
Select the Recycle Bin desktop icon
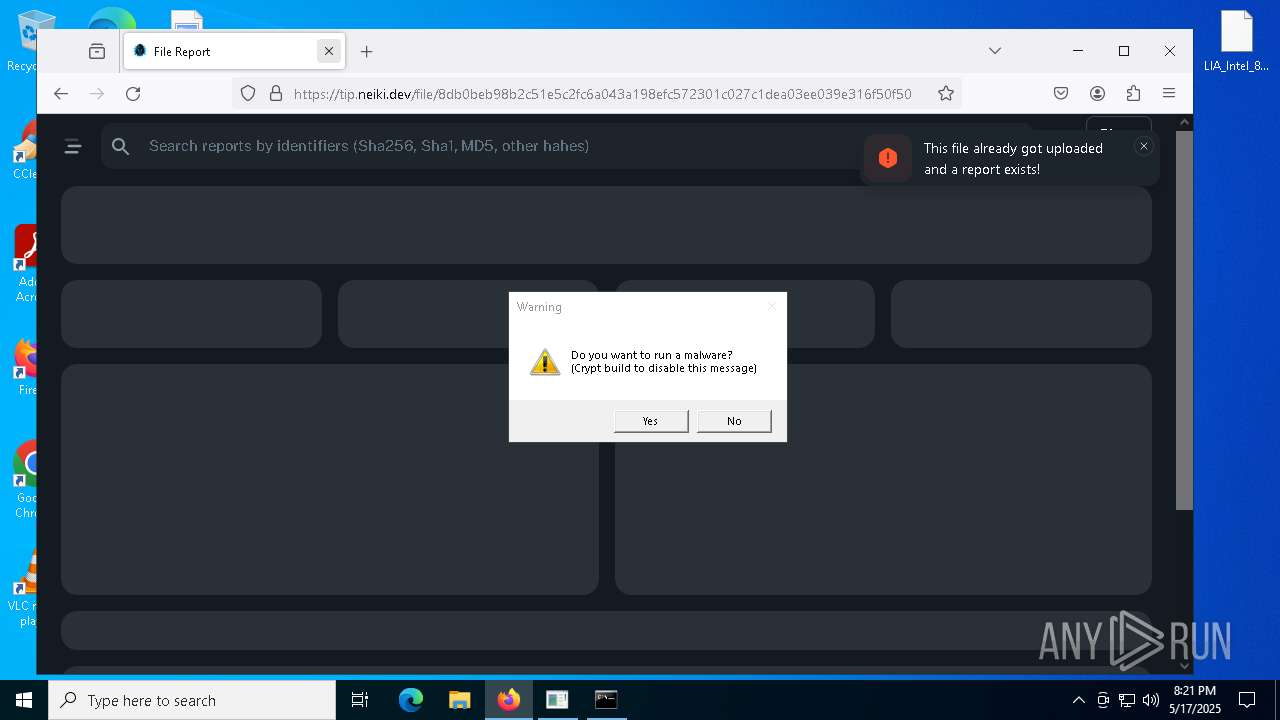(x=24, y=41)
